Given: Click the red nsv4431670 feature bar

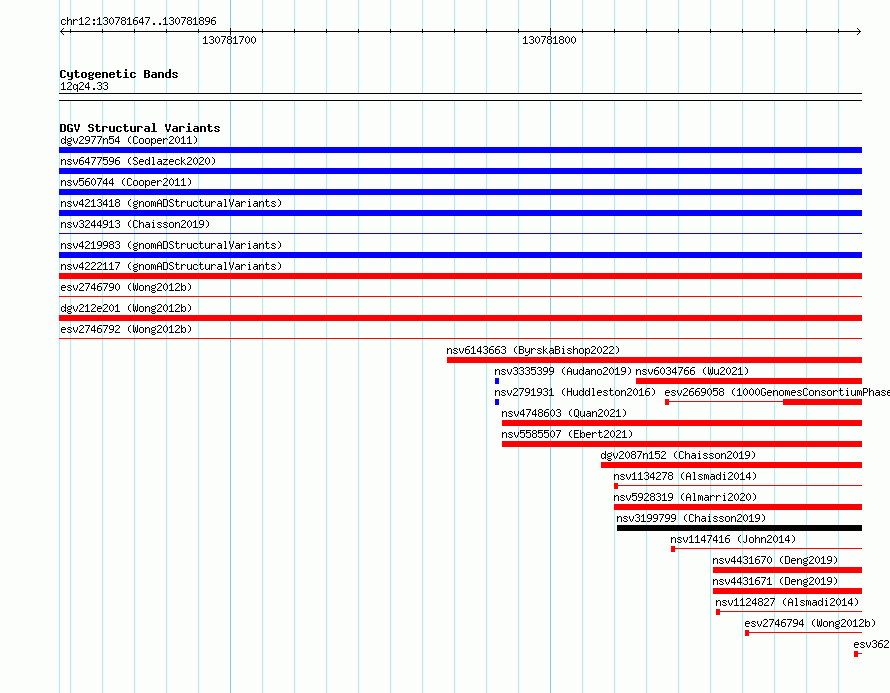Looking at the screenshot, I should pyautogui.click(x=787, y=570).
